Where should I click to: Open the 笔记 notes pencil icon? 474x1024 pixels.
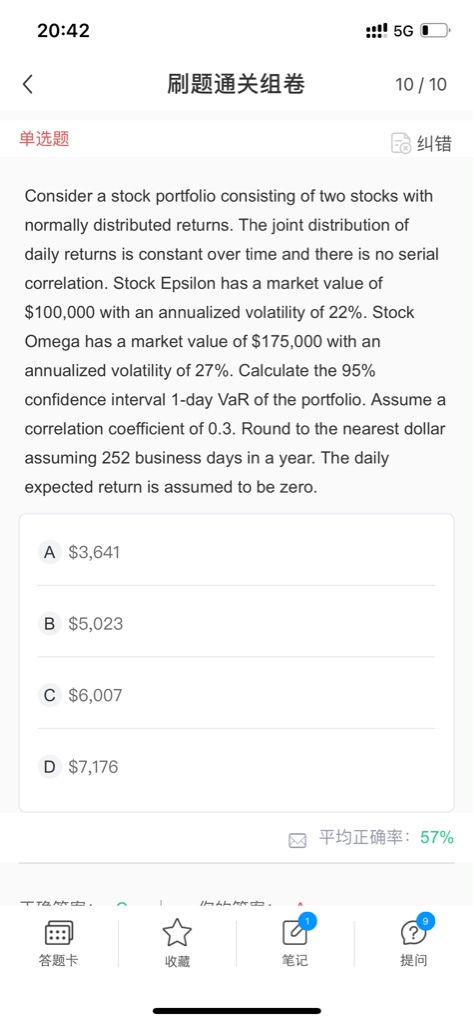pos(295,933)
